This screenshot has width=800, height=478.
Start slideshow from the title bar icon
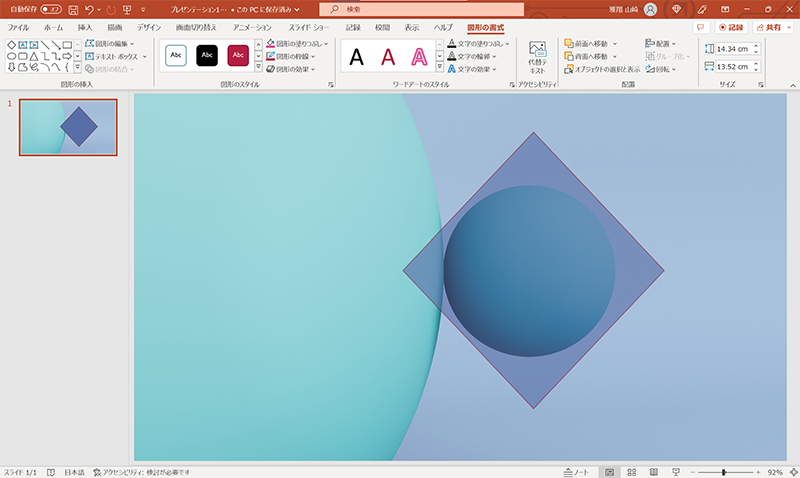click(124, 9)
